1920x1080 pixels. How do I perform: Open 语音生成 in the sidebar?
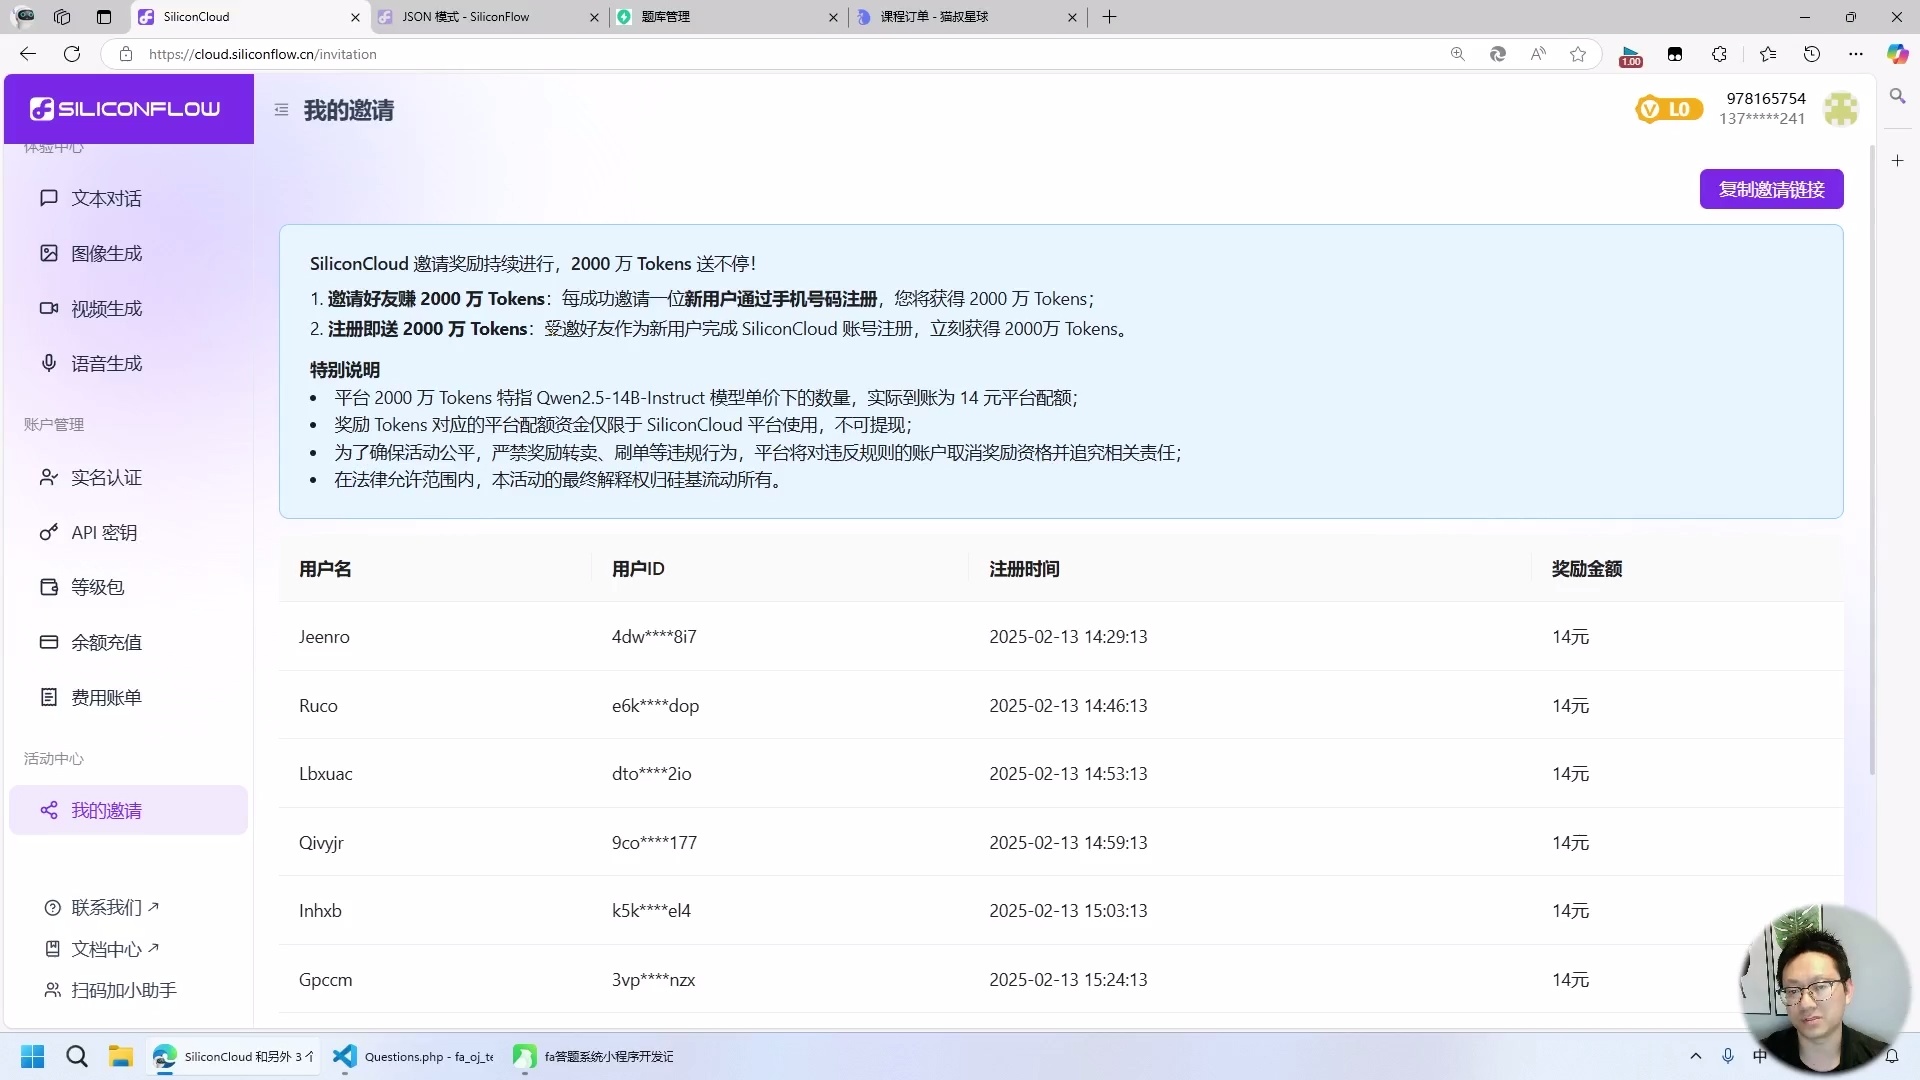pos(128,363)
